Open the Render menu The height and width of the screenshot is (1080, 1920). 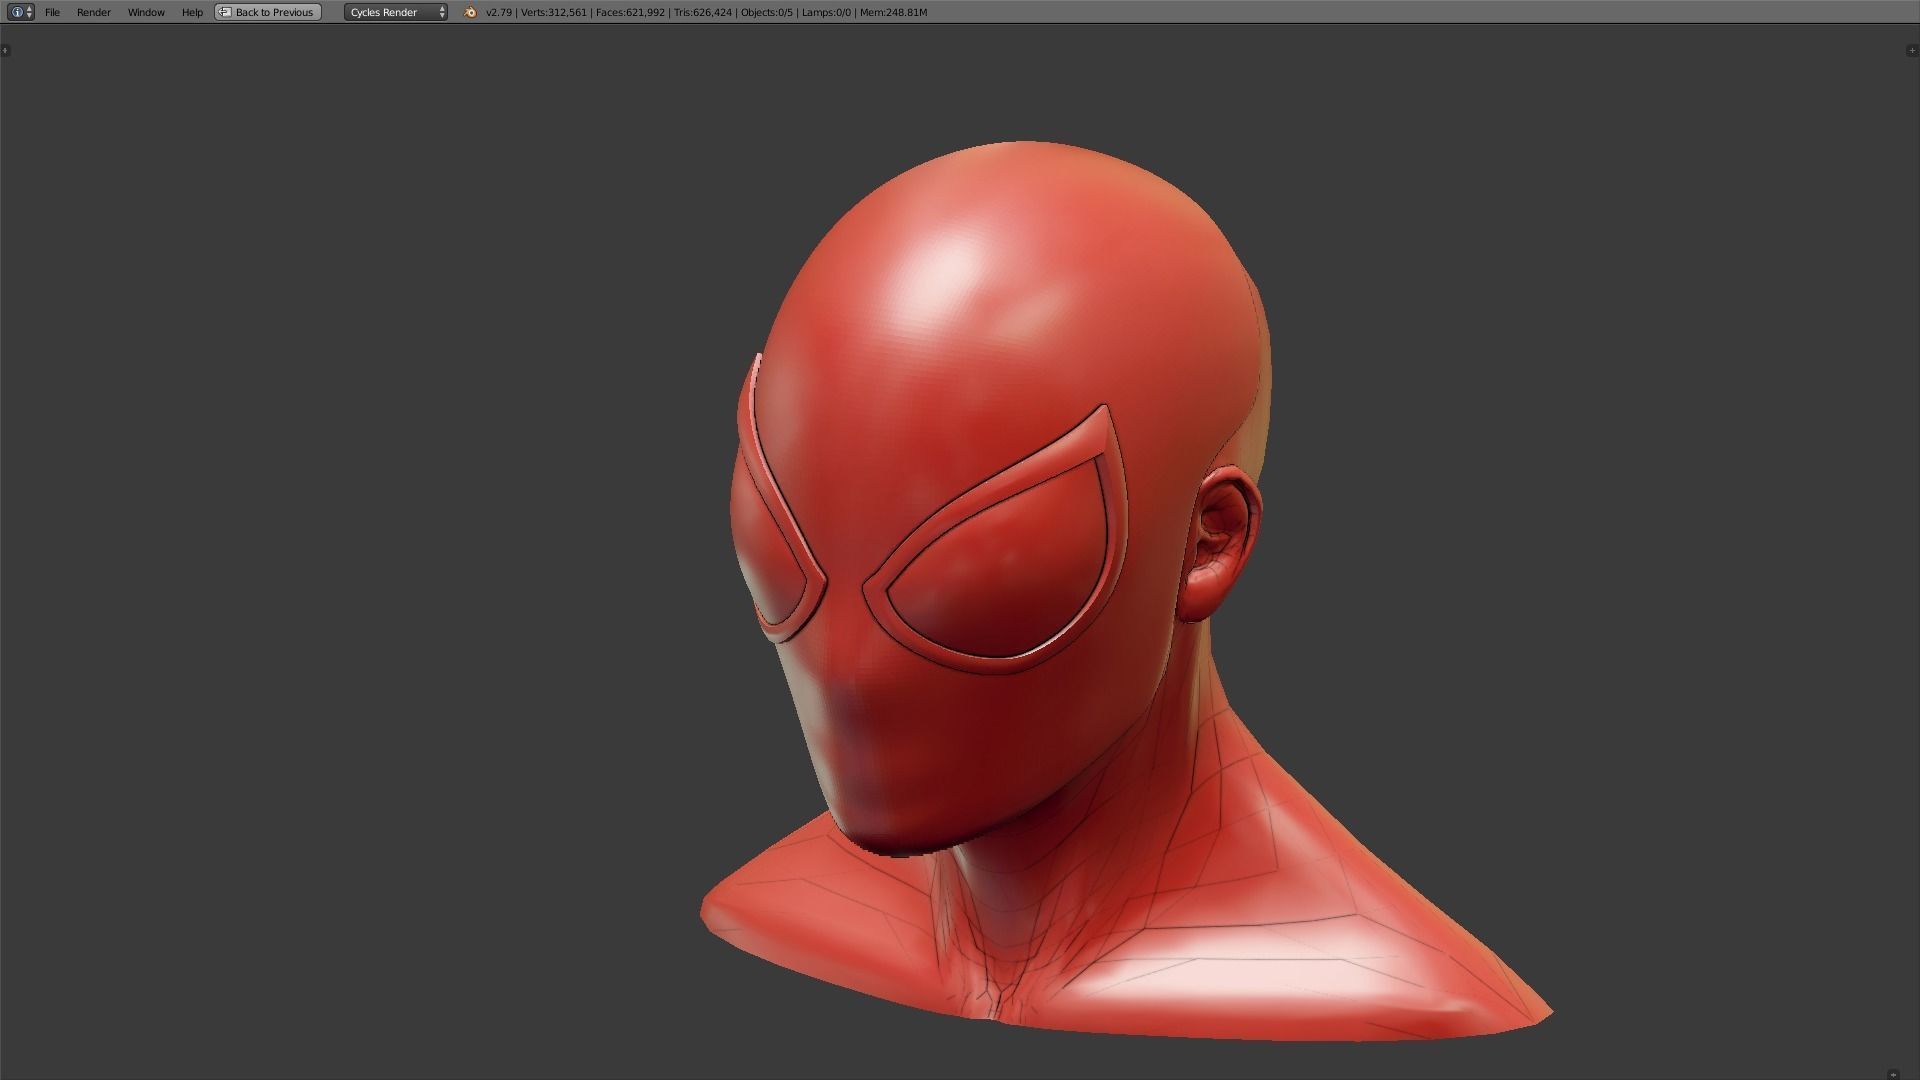click(94, 12)
